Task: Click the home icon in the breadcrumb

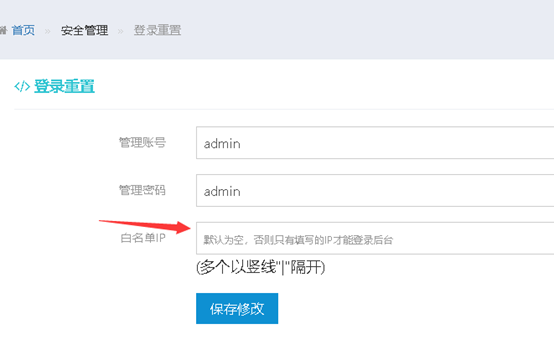Action: click(3, 30)
